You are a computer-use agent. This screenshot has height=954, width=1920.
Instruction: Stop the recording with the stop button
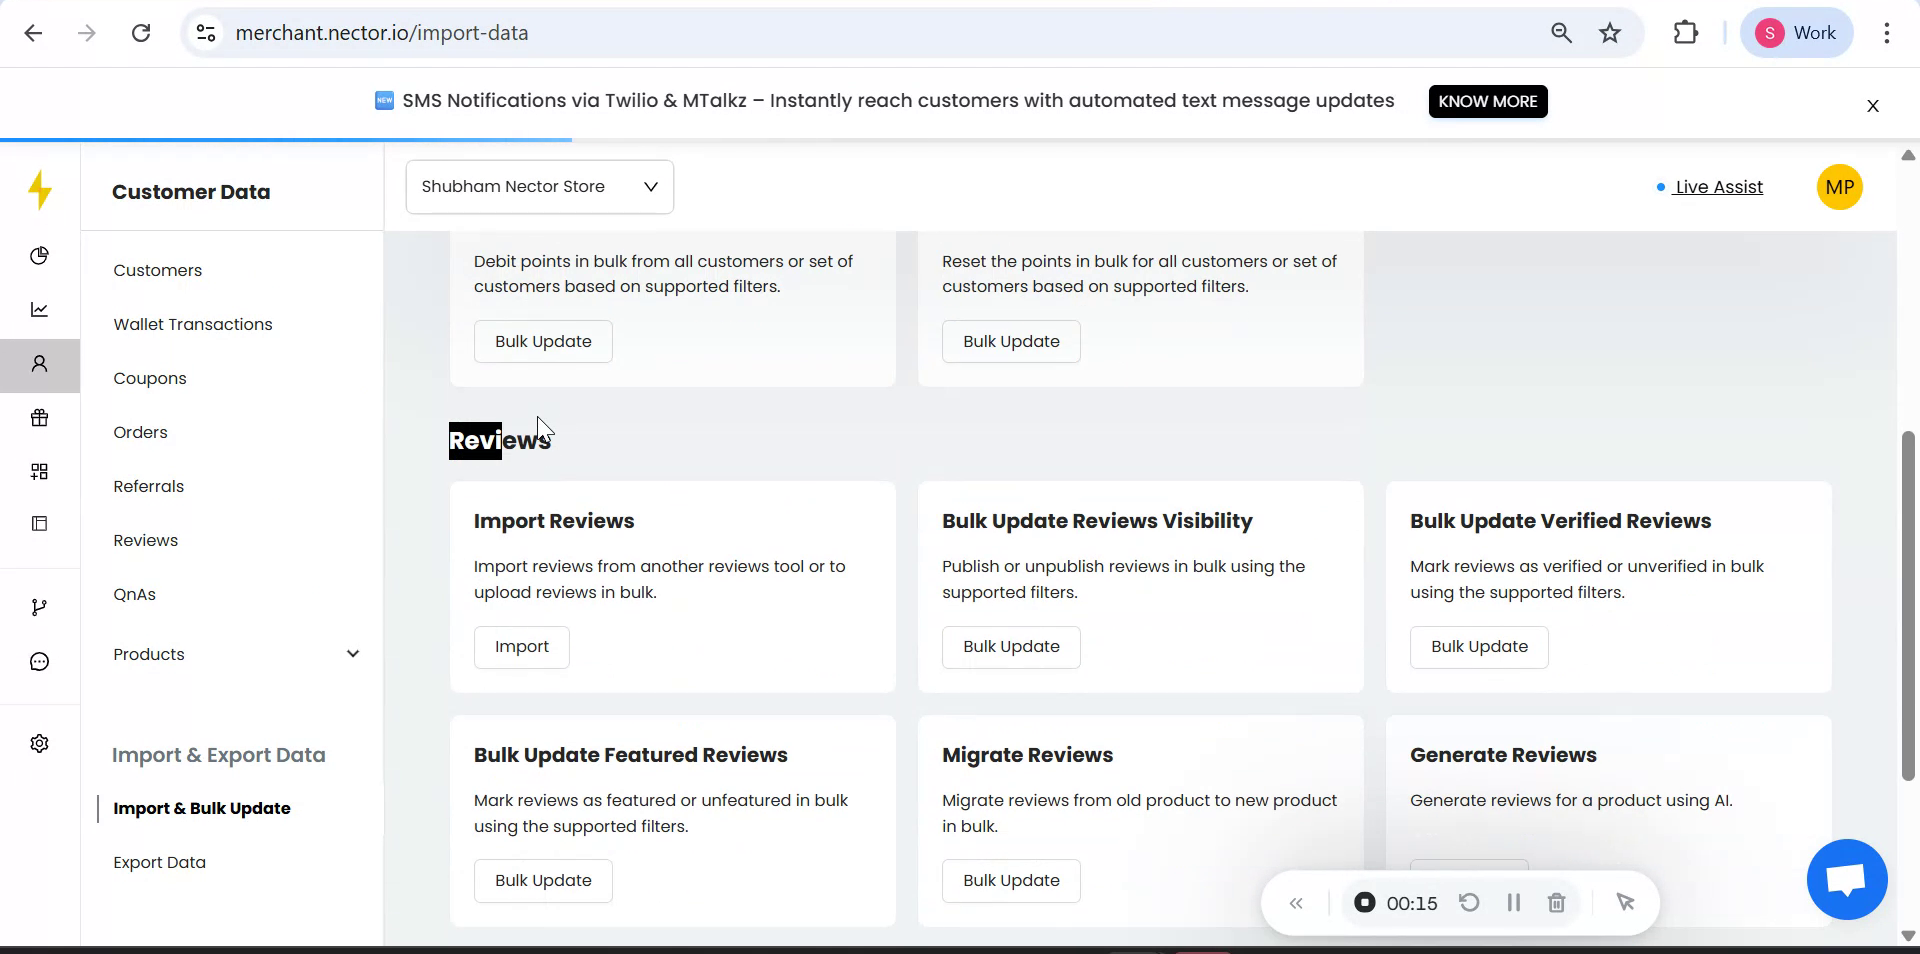click(1364, 903)
